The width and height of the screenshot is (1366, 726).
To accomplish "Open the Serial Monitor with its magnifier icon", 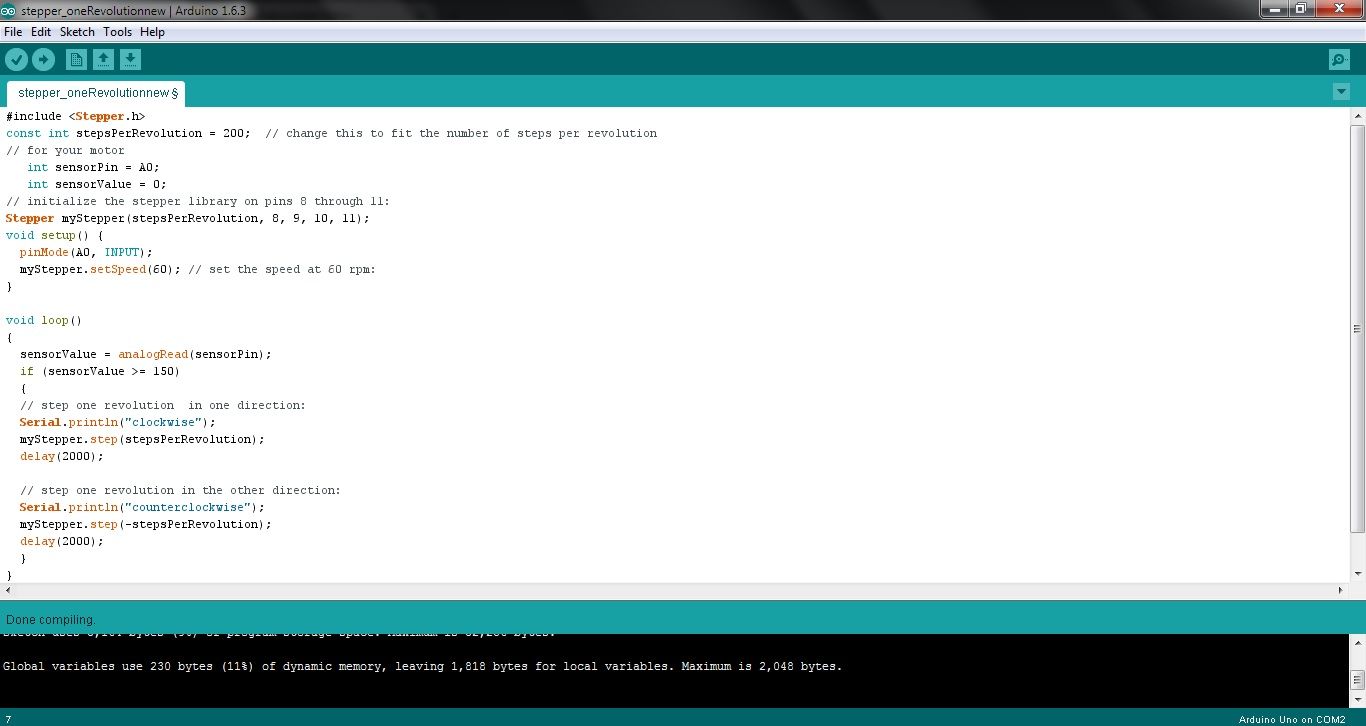I will pos(1339,59).
